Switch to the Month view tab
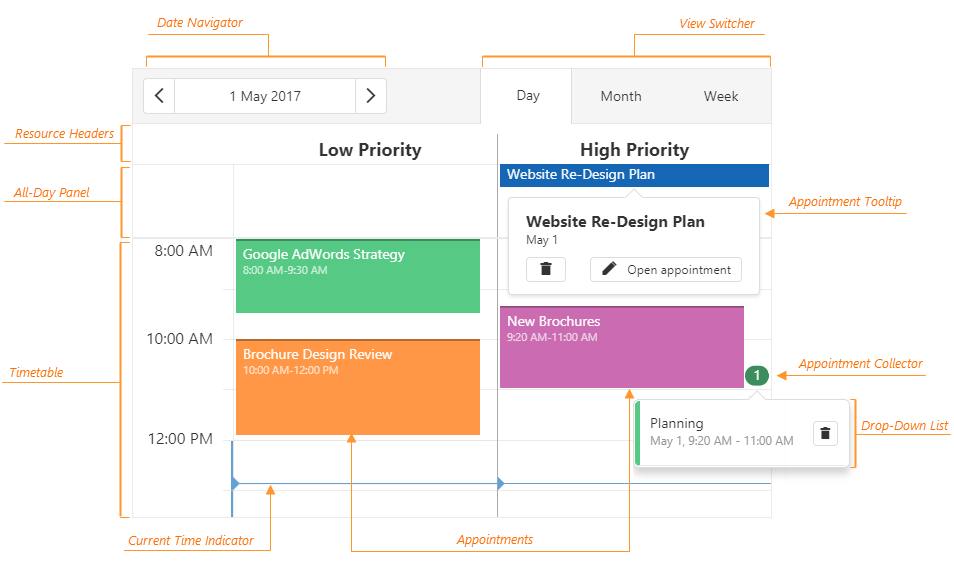Viewport: 954px width, 564px height. 621,96
